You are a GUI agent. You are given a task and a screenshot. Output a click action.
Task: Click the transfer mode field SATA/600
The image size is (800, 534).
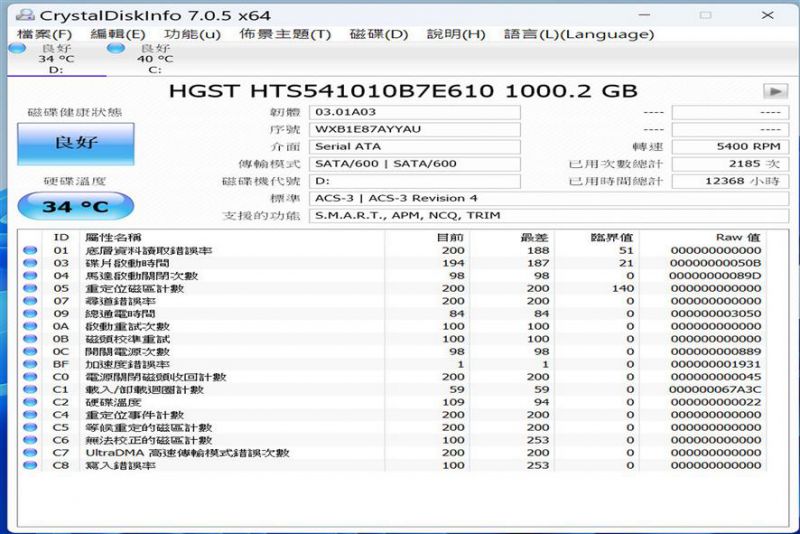coord(414,164)
